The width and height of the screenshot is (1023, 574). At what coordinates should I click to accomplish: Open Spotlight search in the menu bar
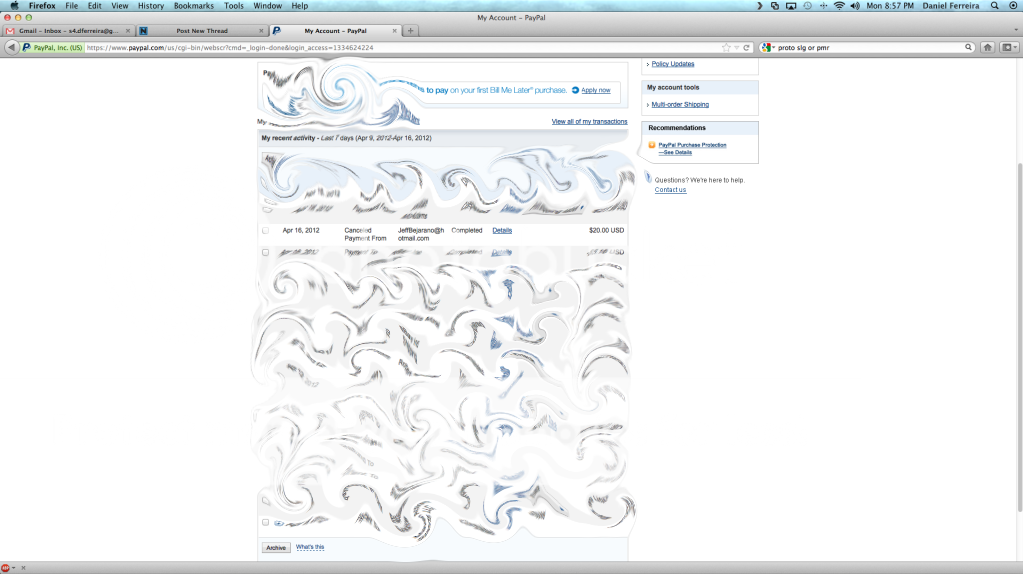point(994,6)
